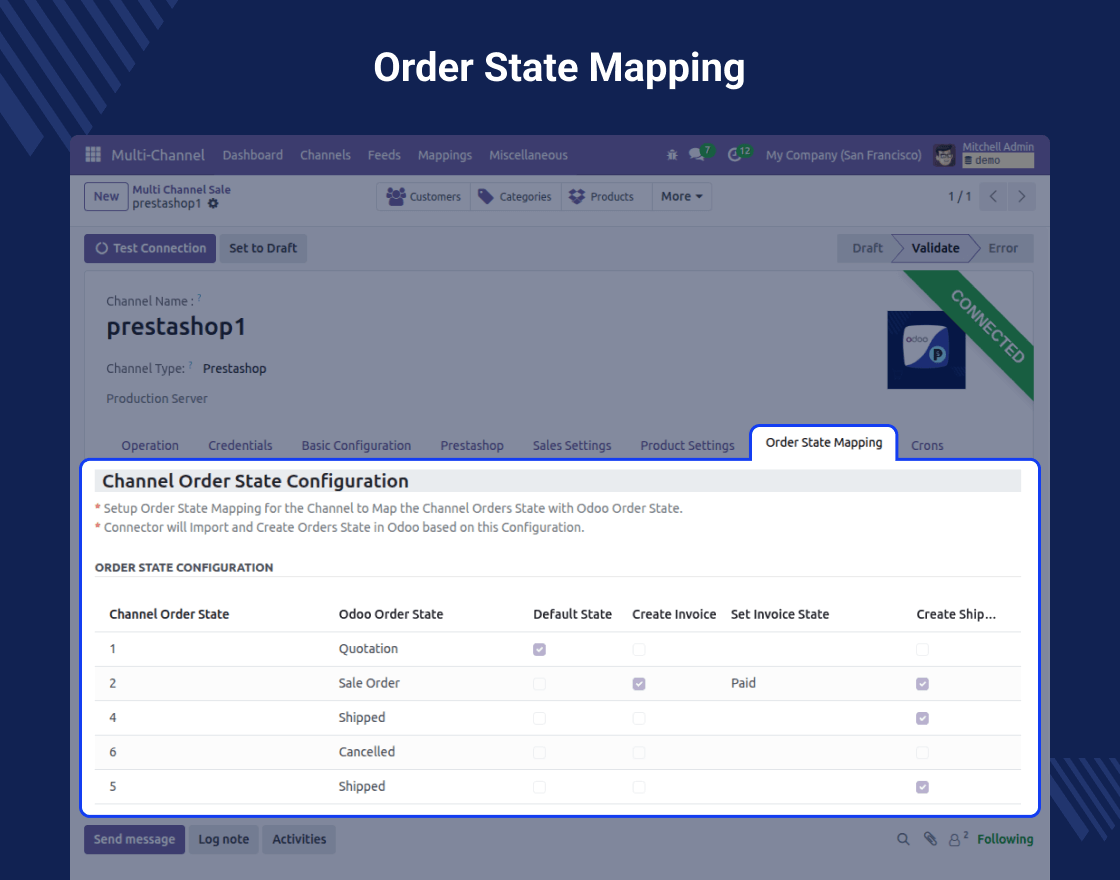Sort by Odoo Order State column header
Screen dimensions: 1120x880
pos(391,614)
